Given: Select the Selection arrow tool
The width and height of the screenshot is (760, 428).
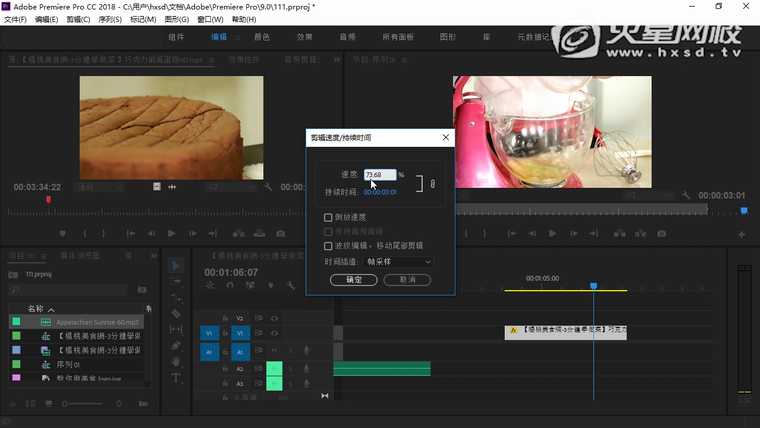Looking at the screenshot, I should [176, 266].
